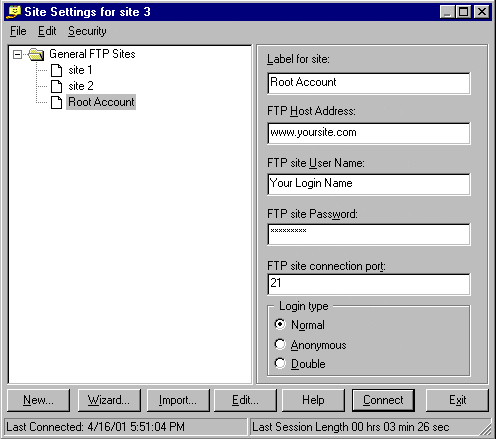Click the document icon beside site 1

[56, 70]
